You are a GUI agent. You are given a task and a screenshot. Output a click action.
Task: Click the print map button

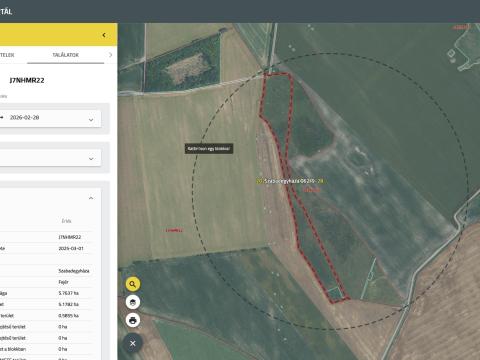(x=133, y=320)
